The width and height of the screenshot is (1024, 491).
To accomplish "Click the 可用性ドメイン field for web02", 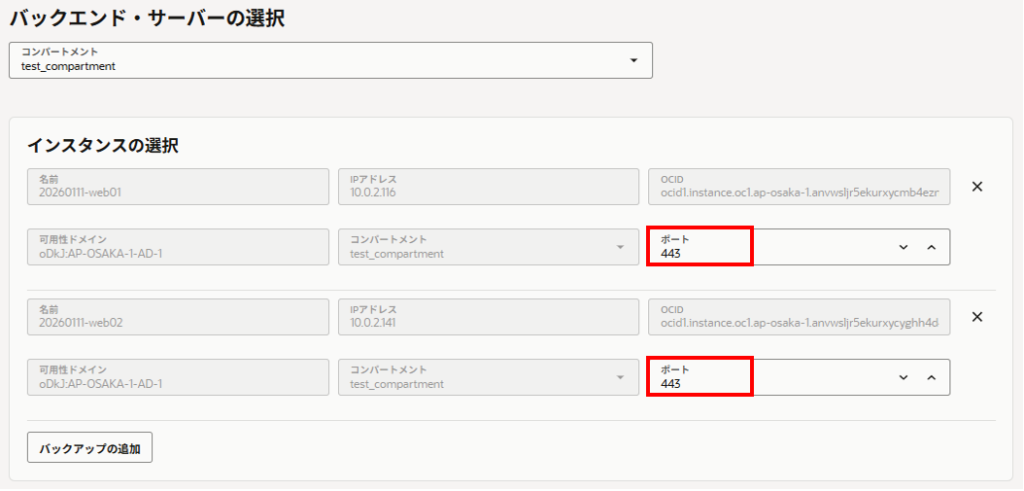I will [x=178, y=377].
